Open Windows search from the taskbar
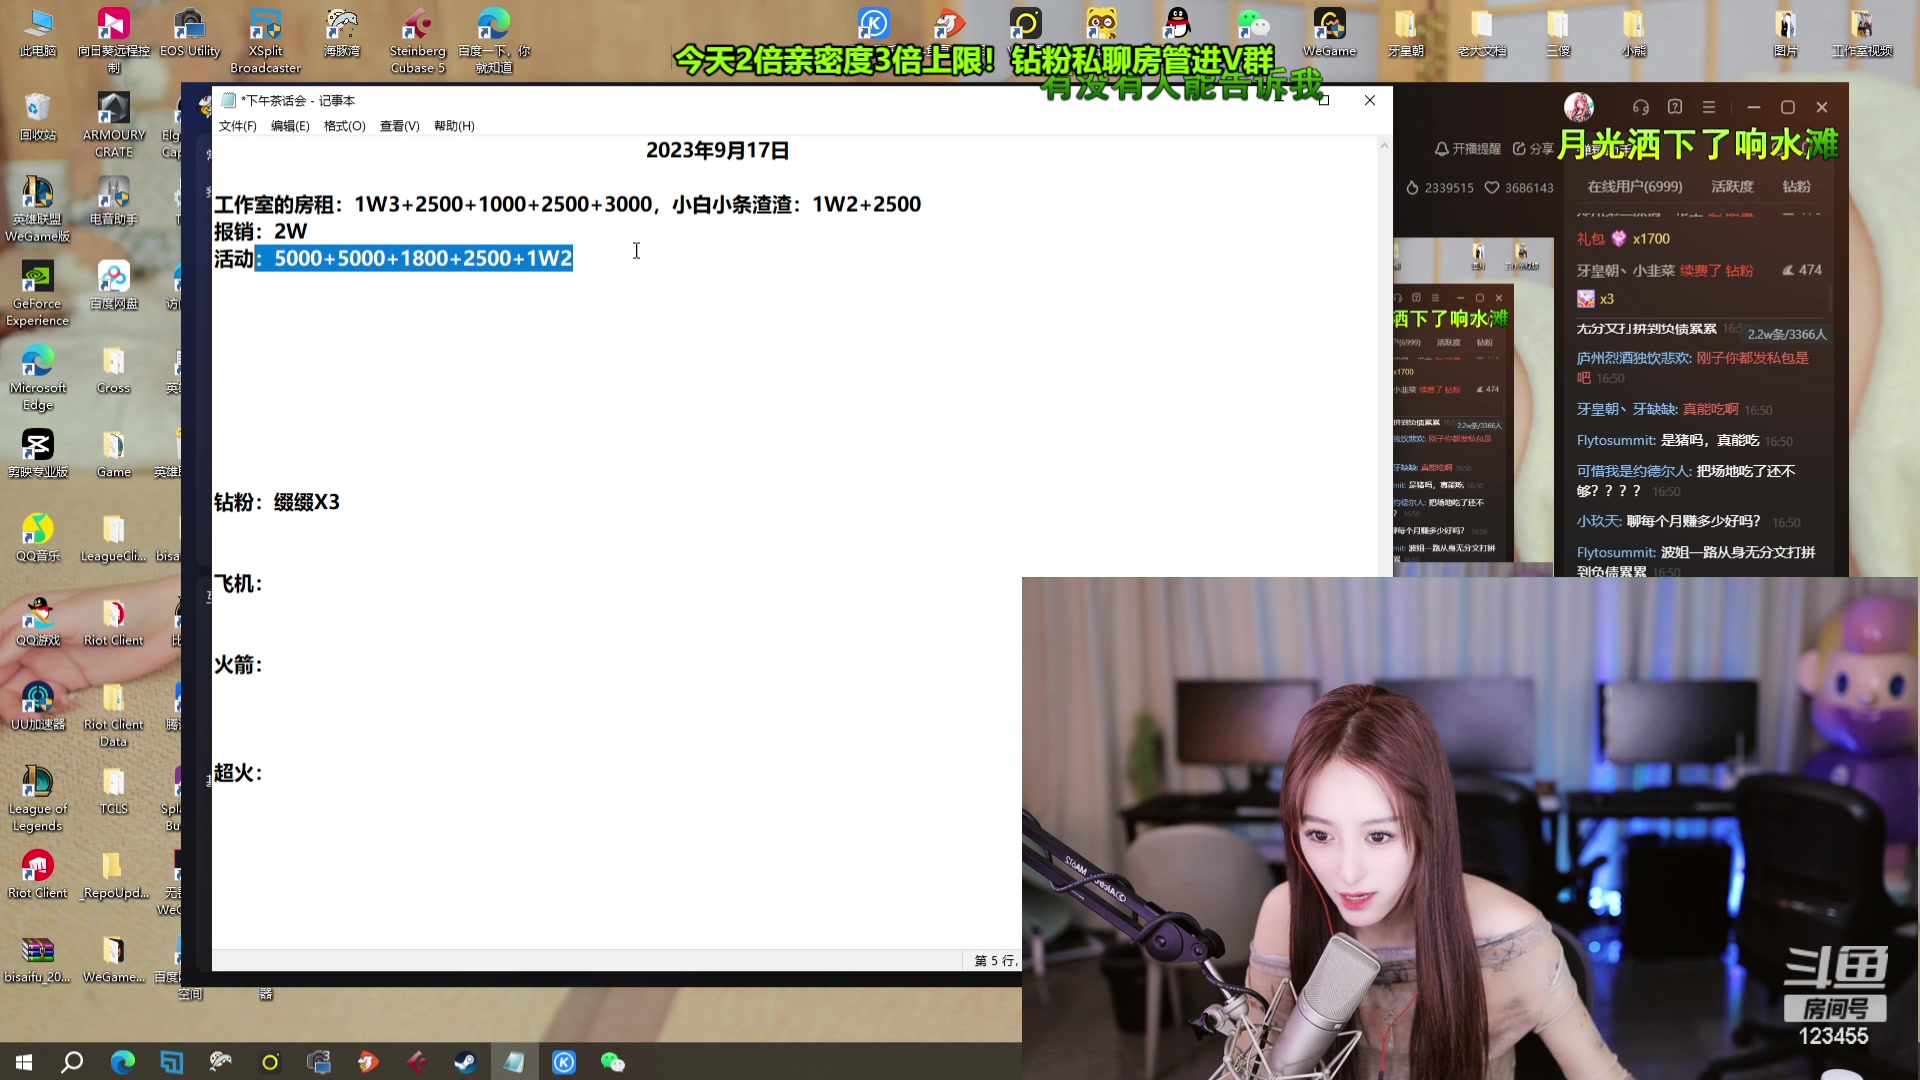This screenshot has height=1080, width=1920. 72,1062
